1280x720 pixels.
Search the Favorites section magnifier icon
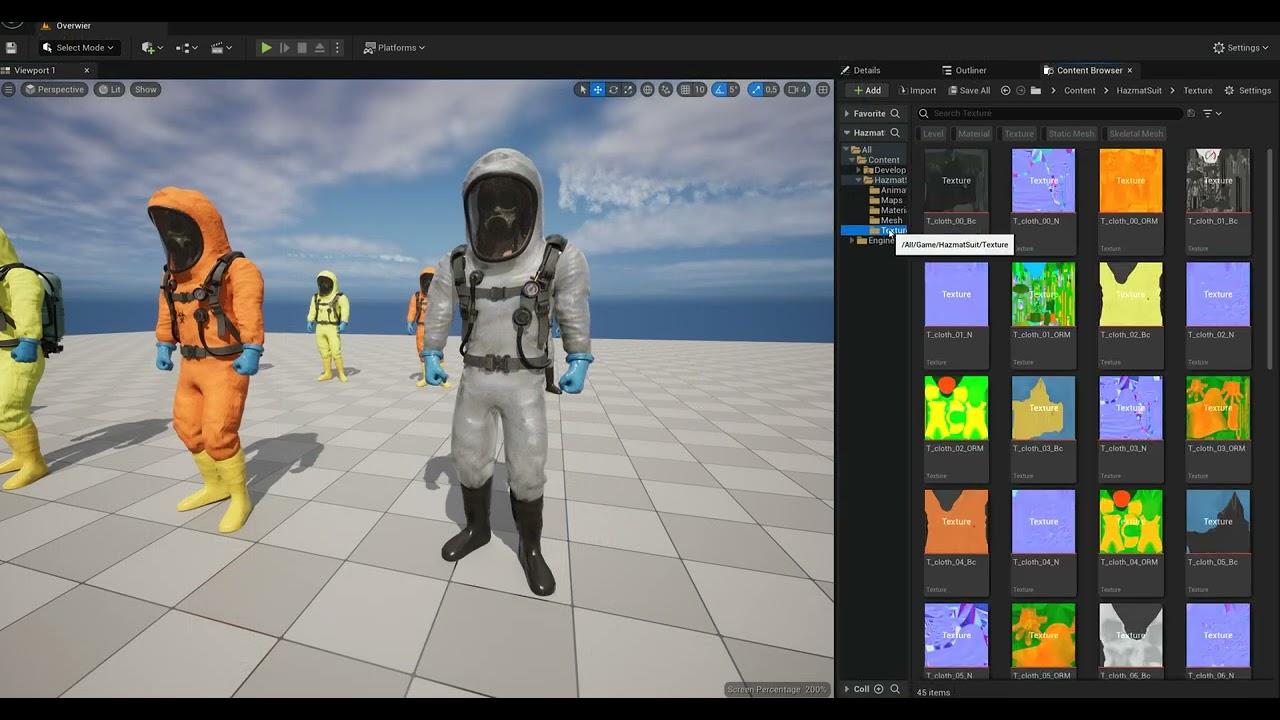click(895, 113)
